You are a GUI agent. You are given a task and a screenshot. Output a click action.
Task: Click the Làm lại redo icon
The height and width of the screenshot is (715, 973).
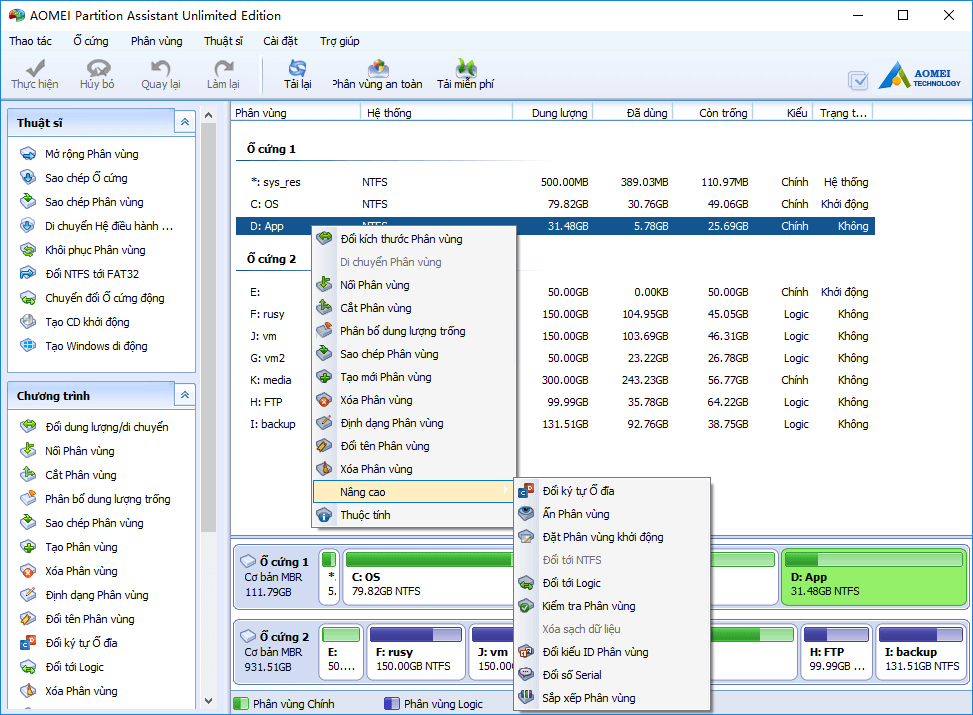coord(223,68)
